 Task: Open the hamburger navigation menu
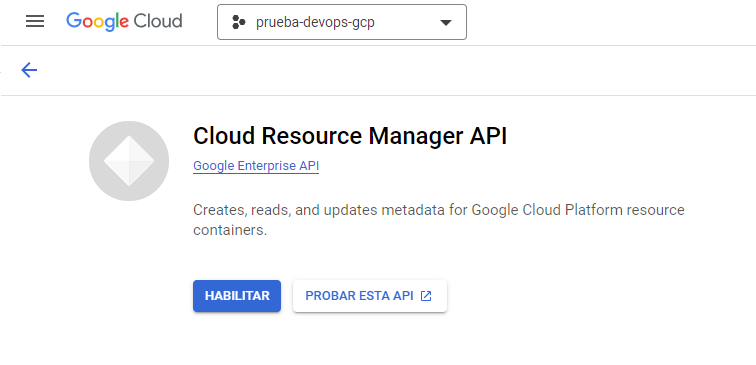pyautogui.click(x=35, y=21)
